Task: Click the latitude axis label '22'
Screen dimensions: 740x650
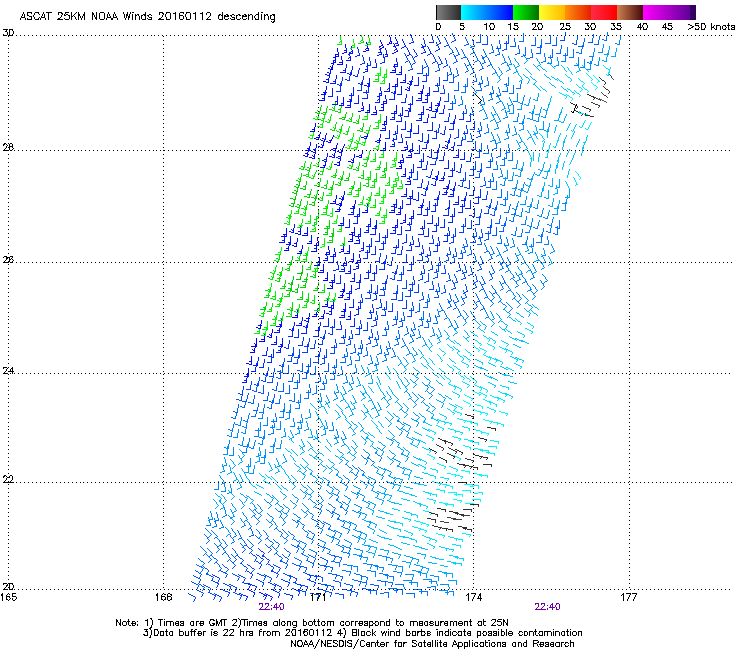Action: click(8, 479)
